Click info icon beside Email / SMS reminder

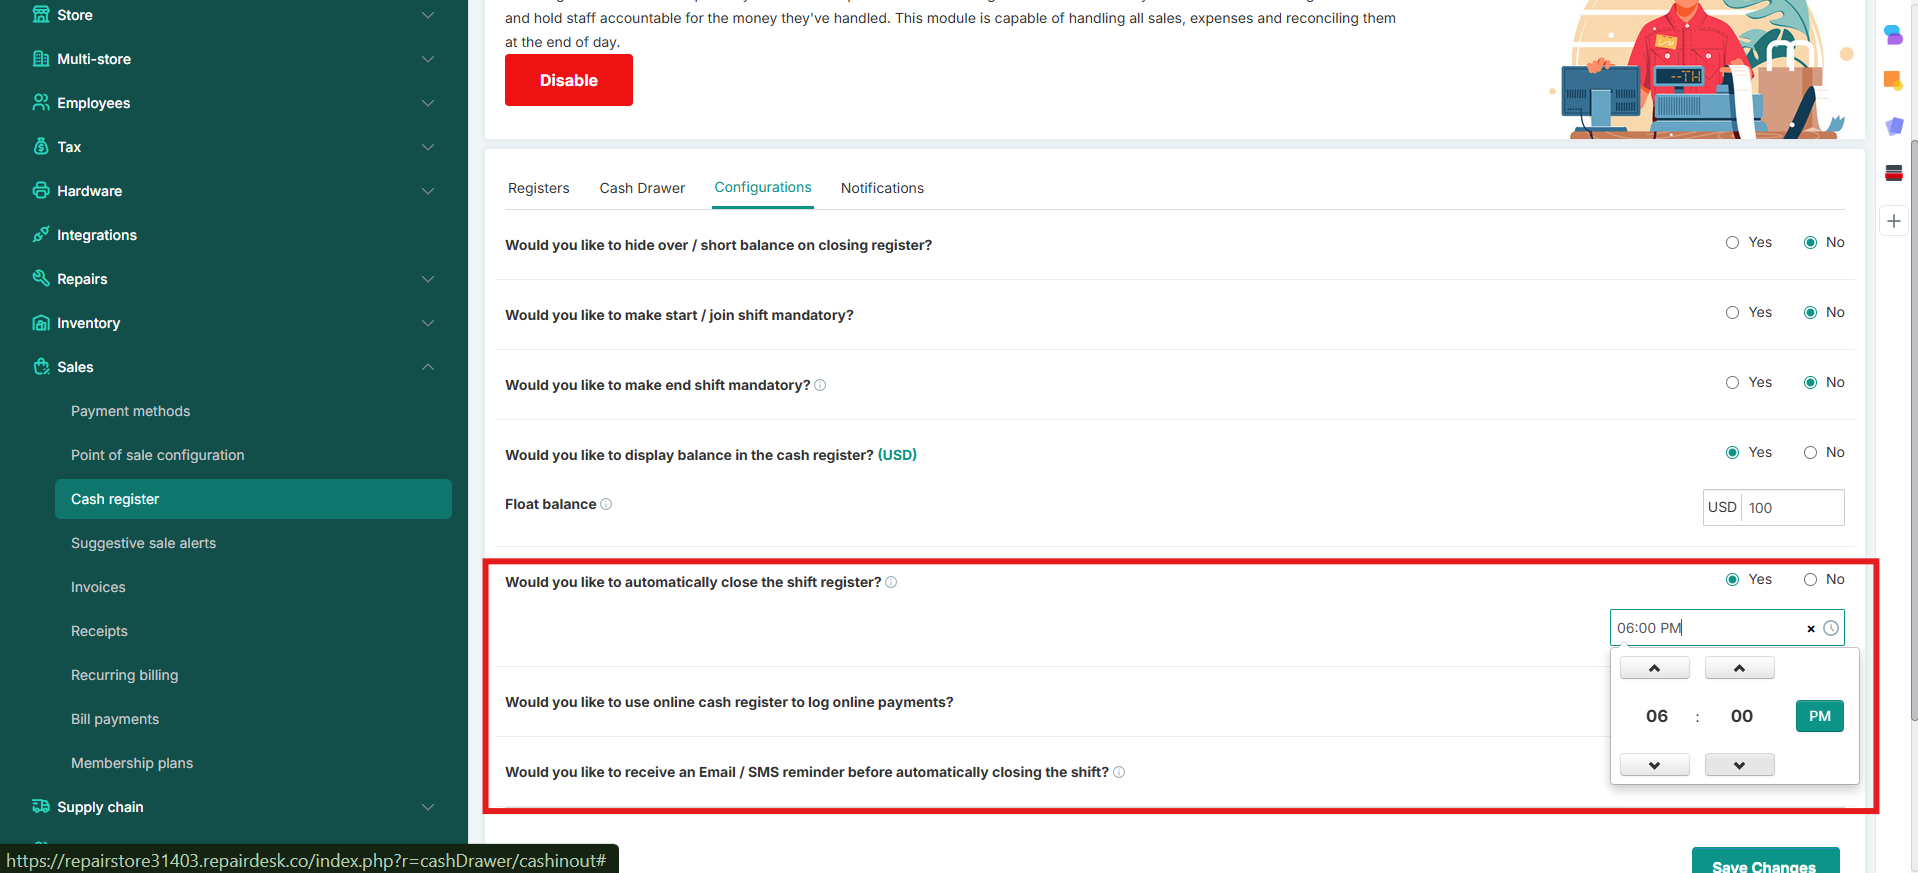1119,772
